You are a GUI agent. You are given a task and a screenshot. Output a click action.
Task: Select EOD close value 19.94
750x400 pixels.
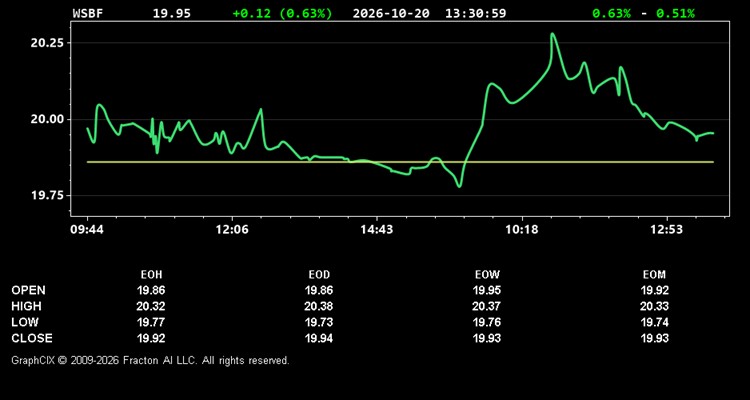(x=319, y=338)
